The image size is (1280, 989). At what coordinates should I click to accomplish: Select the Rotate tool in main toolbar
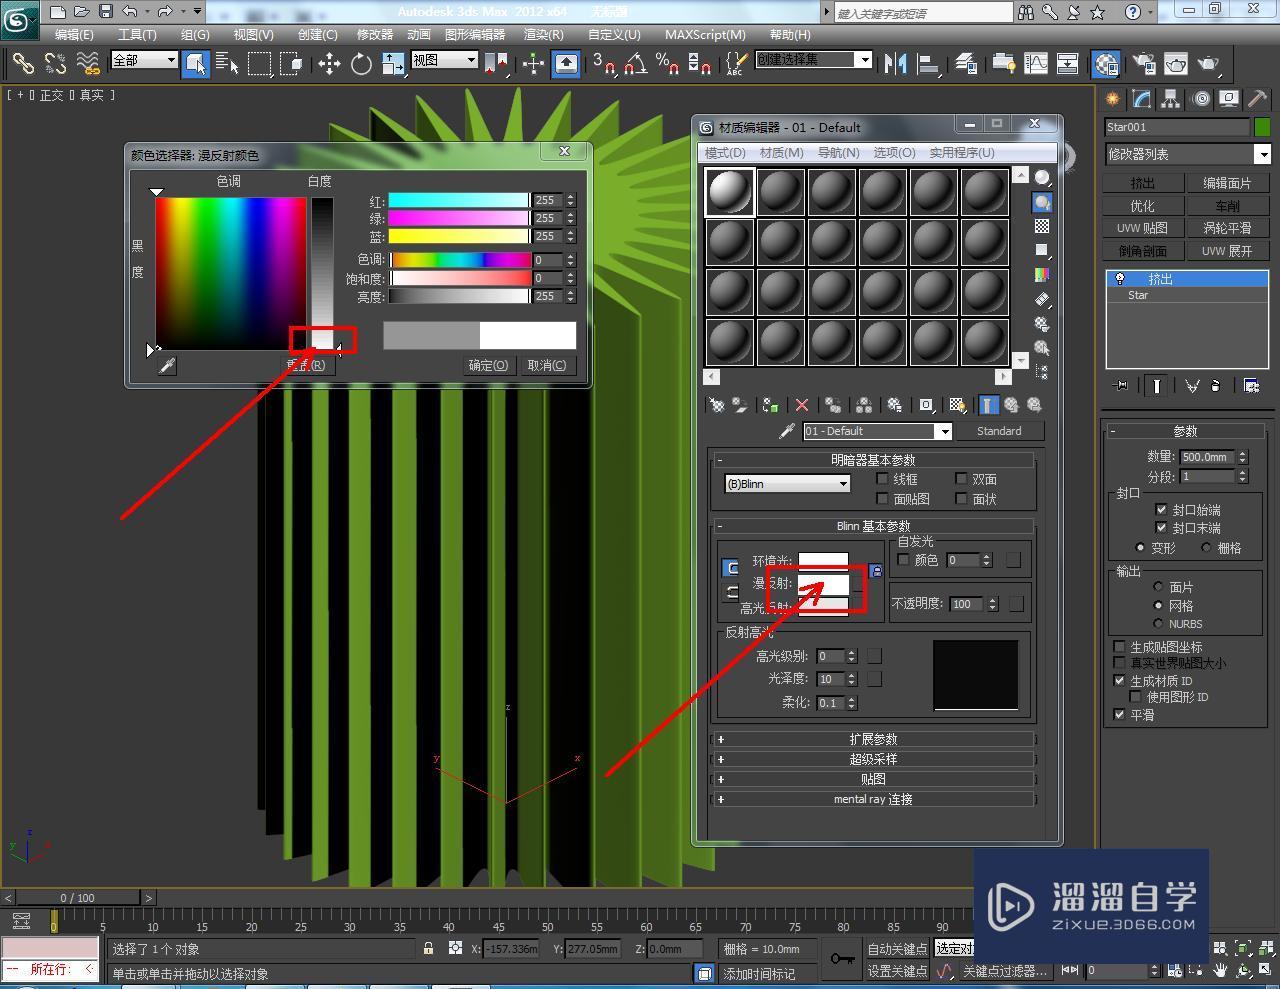point(360,64)
